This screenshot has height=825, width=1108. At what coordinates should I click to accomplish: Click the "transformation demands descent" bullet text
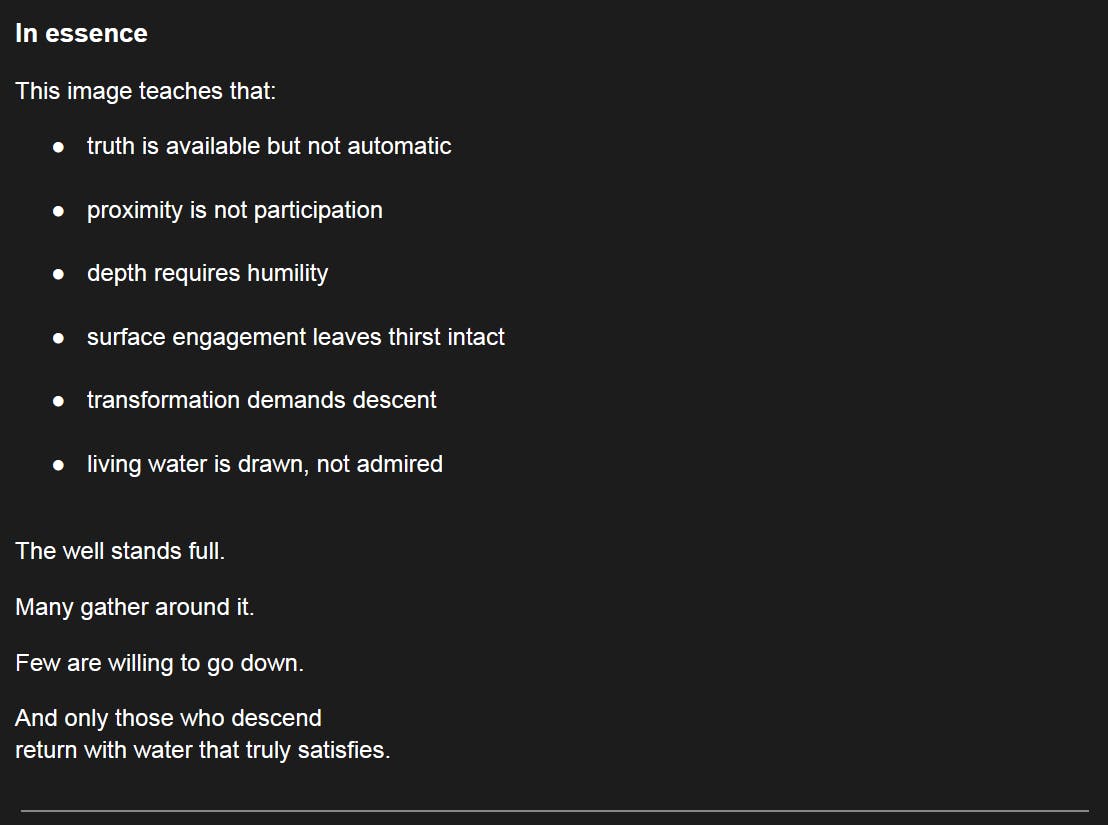261,400
